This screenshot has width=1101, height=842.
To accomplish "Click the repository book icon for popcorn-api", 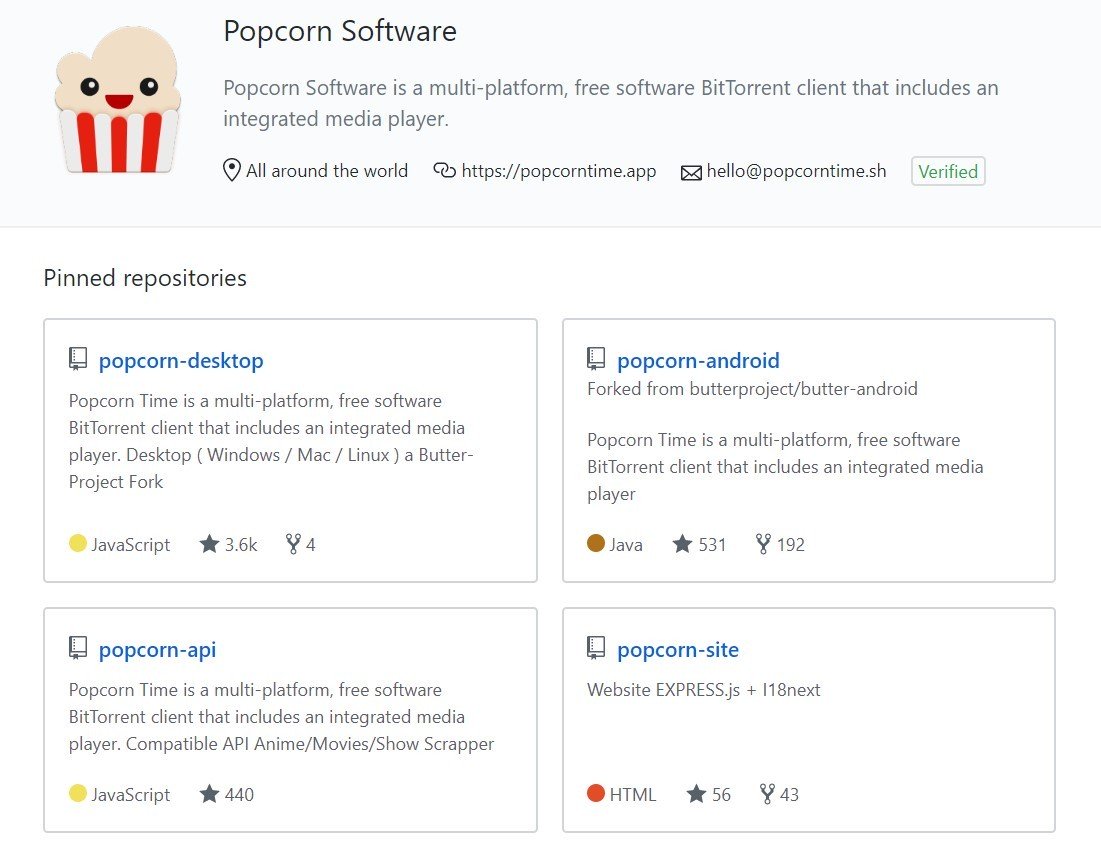I will tap(78, 647).
